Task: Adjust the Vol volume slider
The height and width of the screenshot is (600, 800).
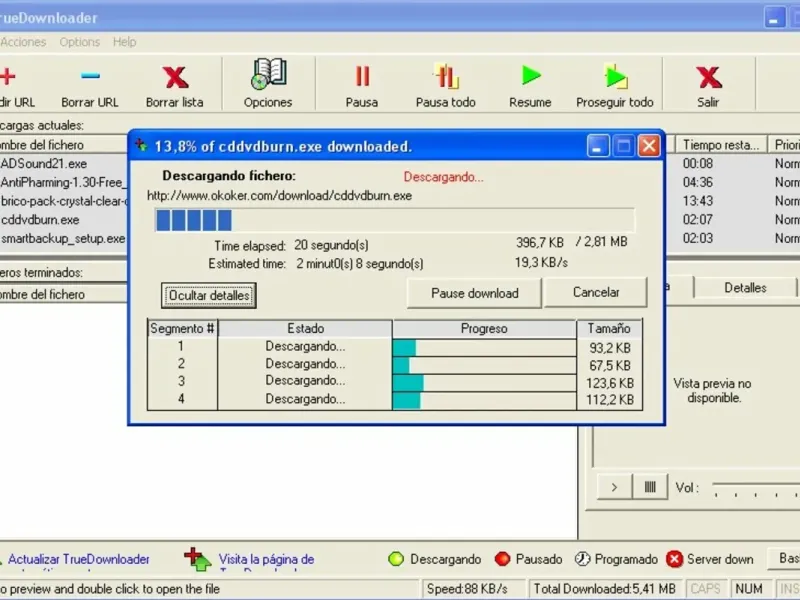Action: point(756,488)
